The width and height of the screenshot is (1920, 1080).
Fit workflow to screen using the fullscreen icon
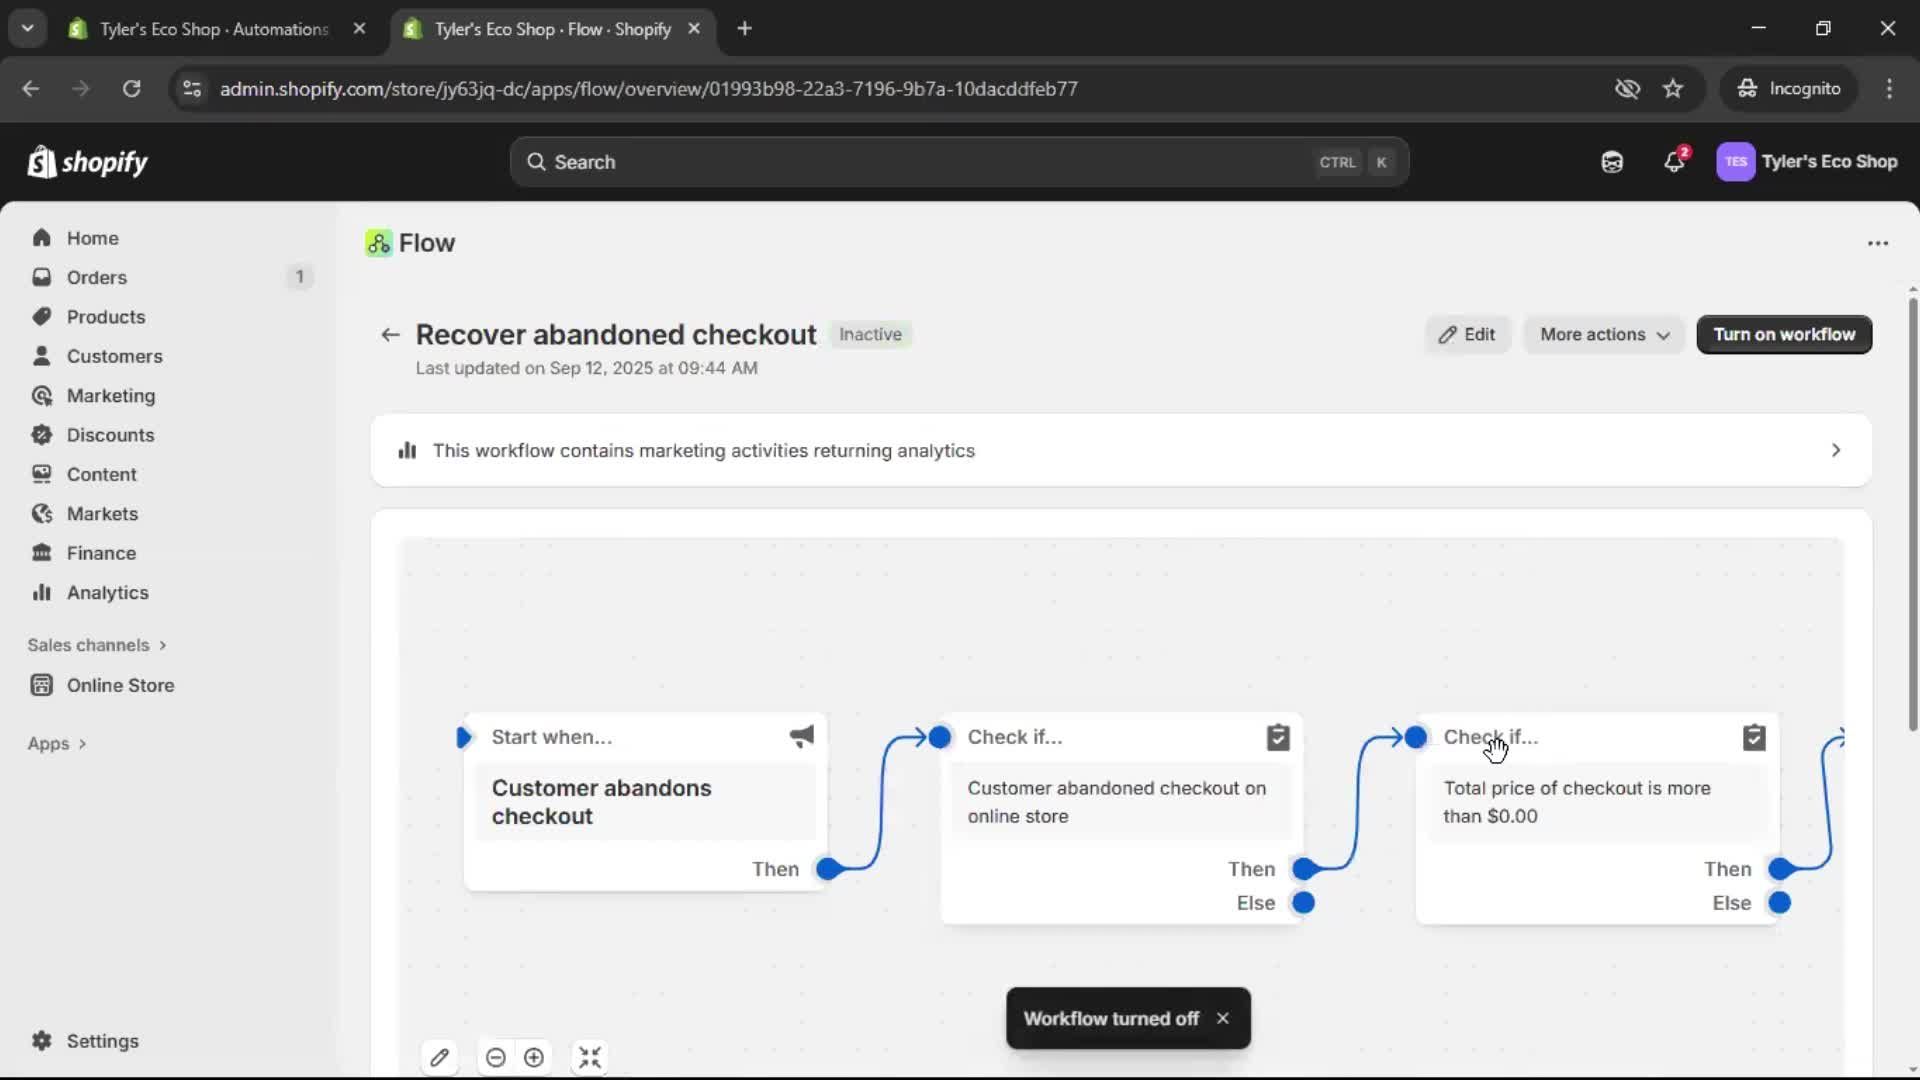click(x=590, y=1057)
